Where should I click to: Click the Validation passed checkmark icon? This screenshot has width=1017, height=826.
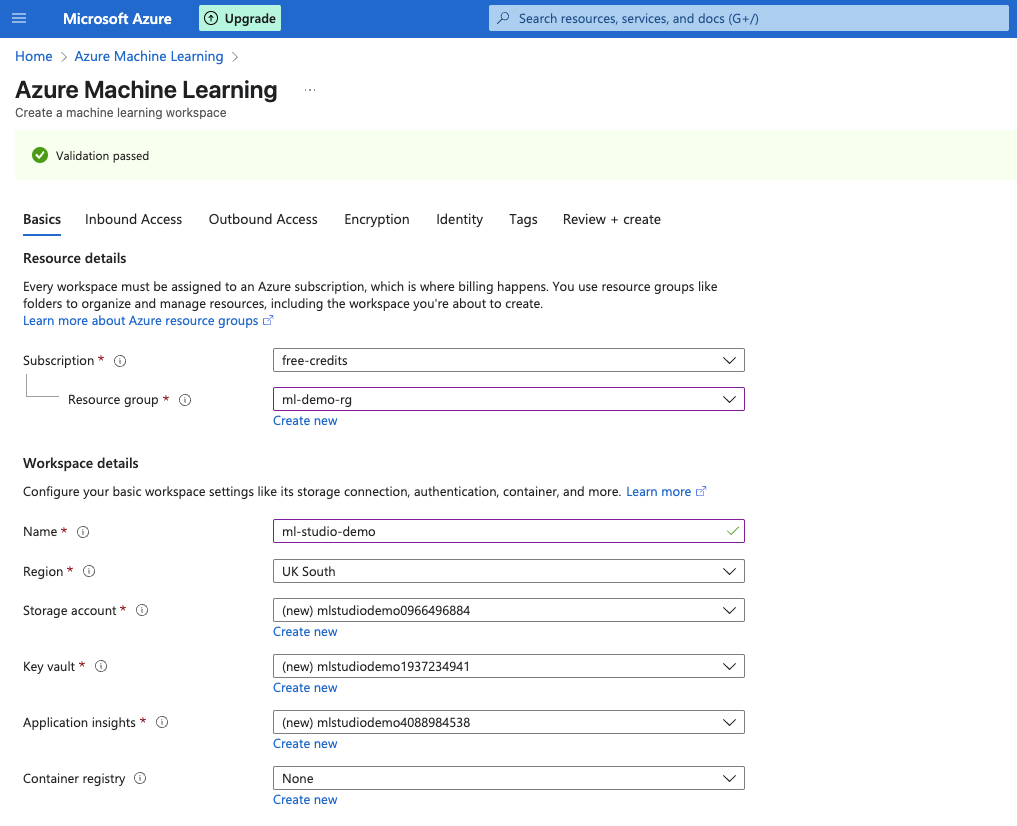tap(40, 155)
